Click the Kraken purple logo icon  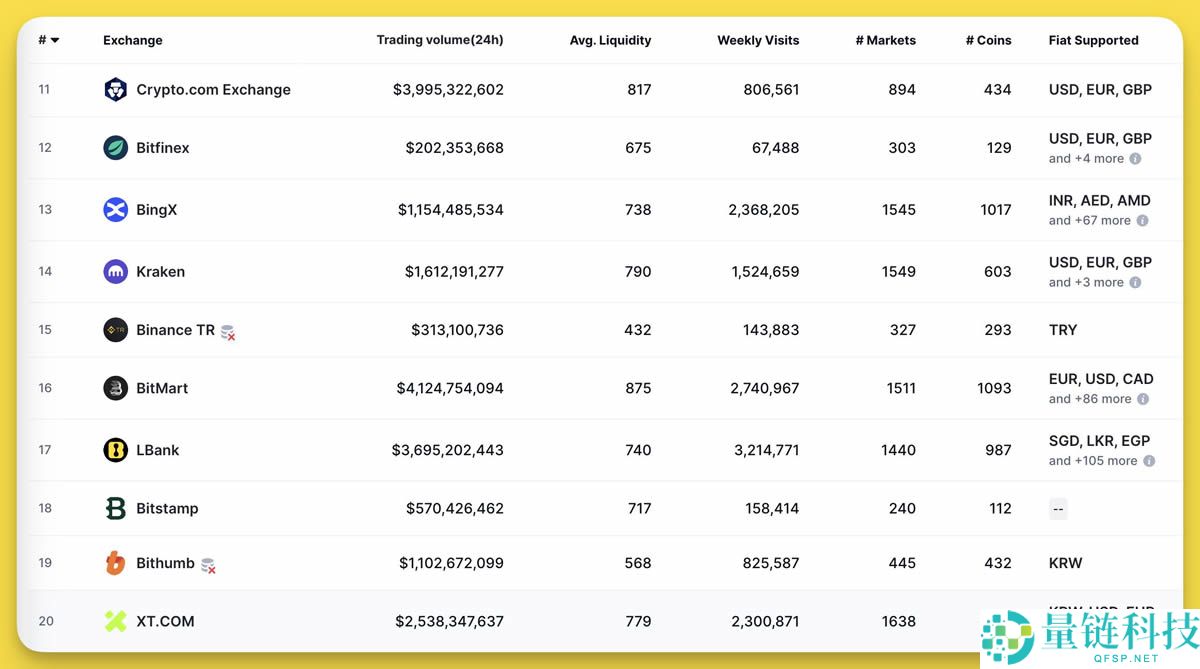[115, 272]
